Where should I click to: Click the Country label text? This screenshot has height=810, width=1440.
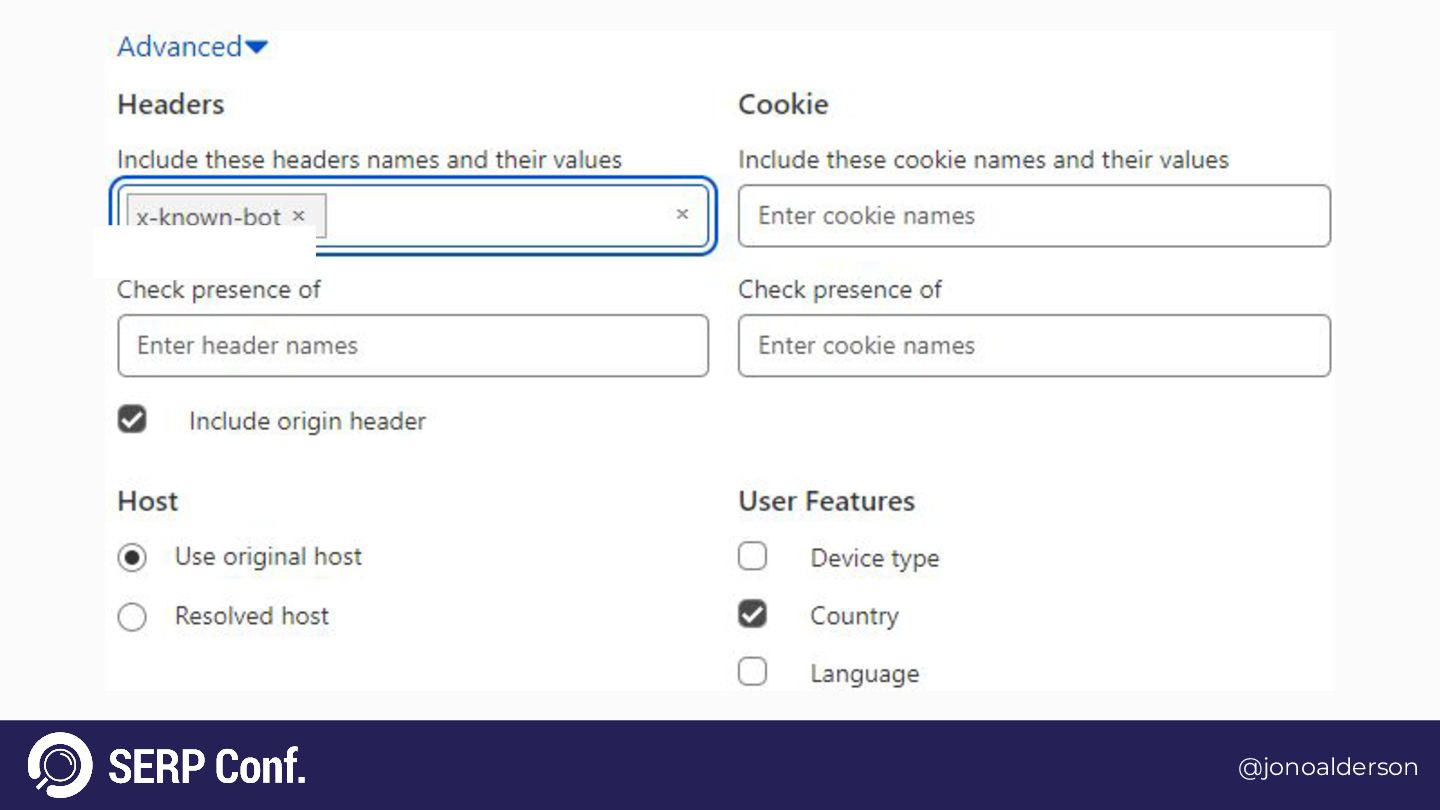tap(854, 616)
